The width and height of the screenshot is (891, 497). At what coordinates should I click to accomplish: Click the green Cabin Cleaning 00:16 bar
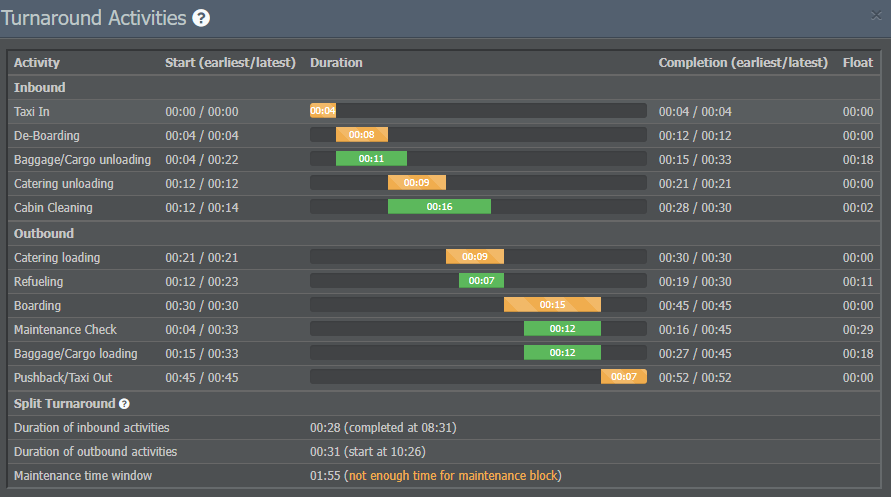pos(439,207)
